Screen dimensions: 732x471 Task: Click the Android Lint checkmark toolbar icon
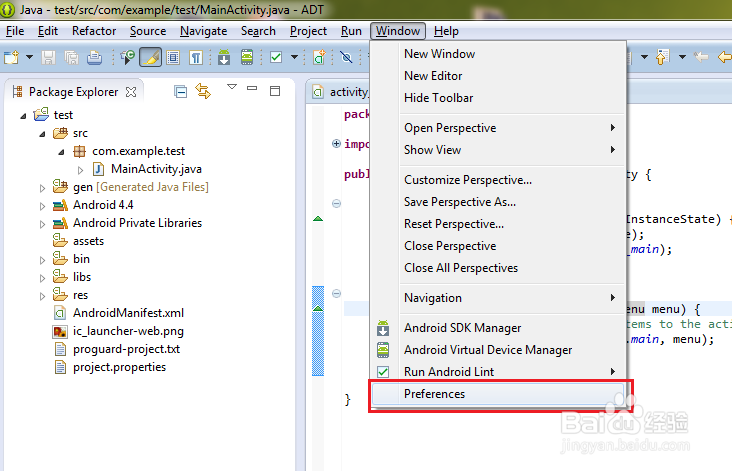[x=276, y=57]
